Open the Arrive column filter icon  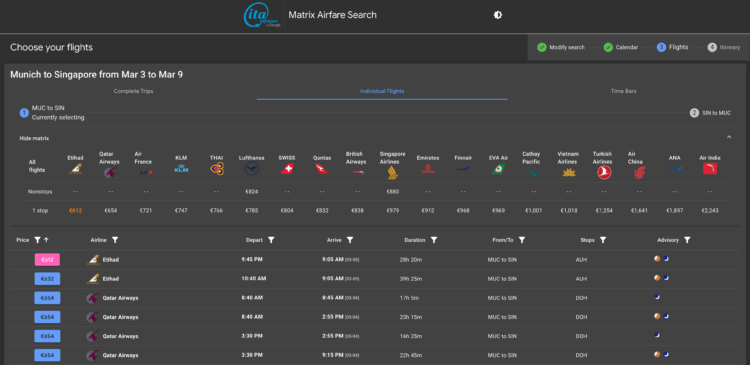(350, 240)
